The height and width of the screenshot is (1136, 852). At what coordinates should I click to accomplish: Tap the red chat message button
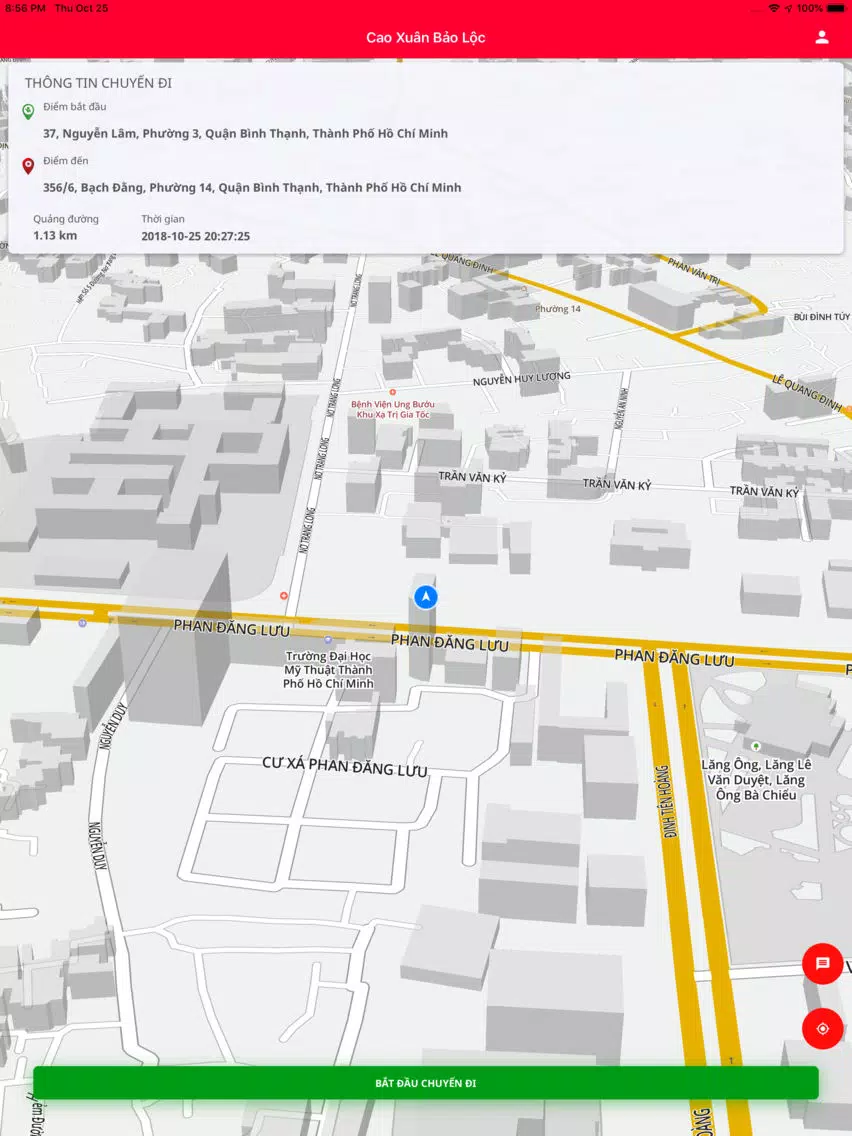click(822, 964)
